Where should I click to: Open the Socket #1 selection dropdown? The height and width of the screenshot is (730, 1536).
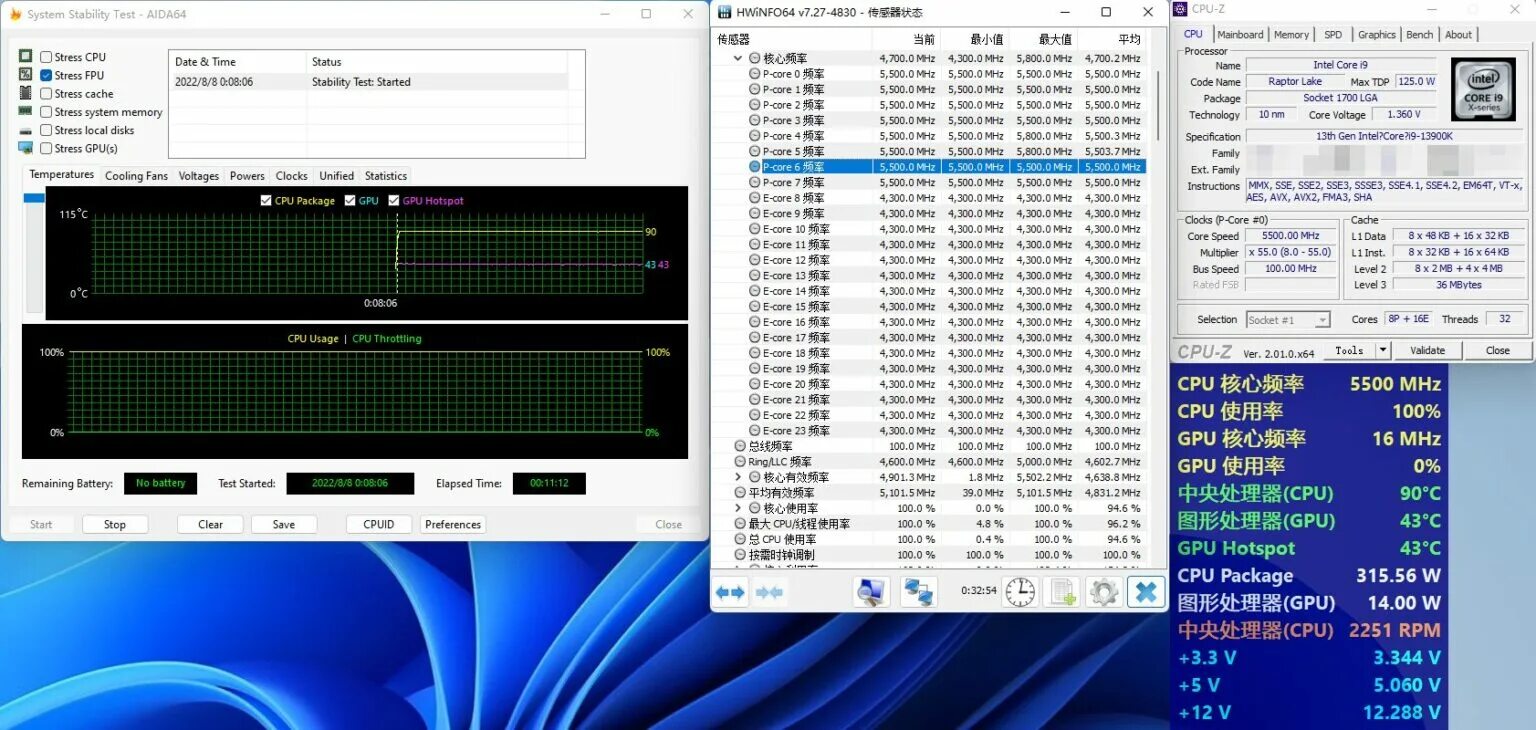click(x=1288, y=320)
